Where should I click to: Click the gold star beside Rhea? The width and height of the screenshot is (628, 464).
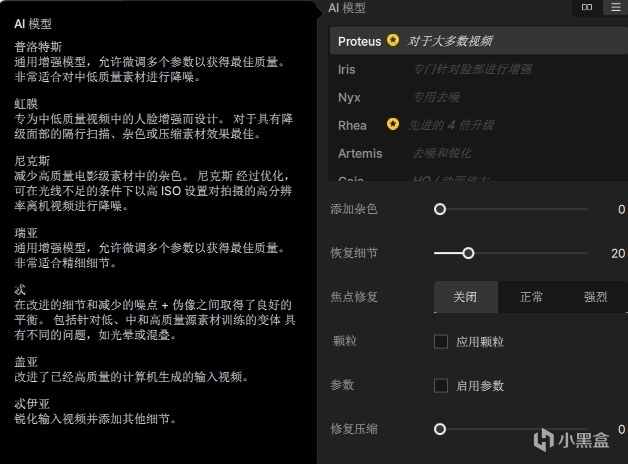(x=393, y=124)
